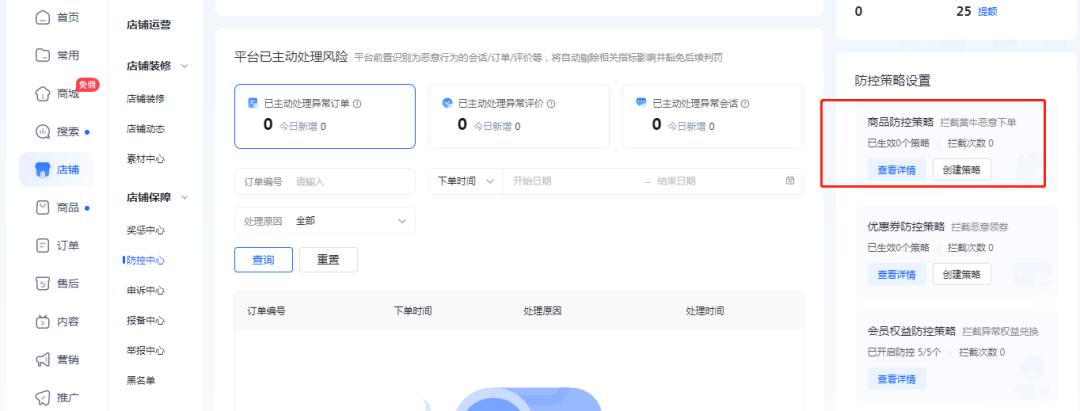Go to 商城 mall icon in sidebar
This screenshot has width=1080, height=411.
(x=43, y=94)
